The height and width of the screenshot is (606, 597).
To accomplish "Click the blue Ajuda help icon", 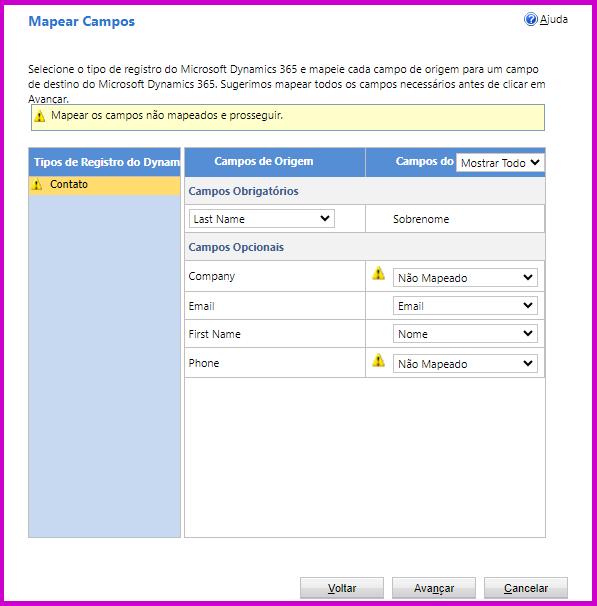I will tap(531, 19).
